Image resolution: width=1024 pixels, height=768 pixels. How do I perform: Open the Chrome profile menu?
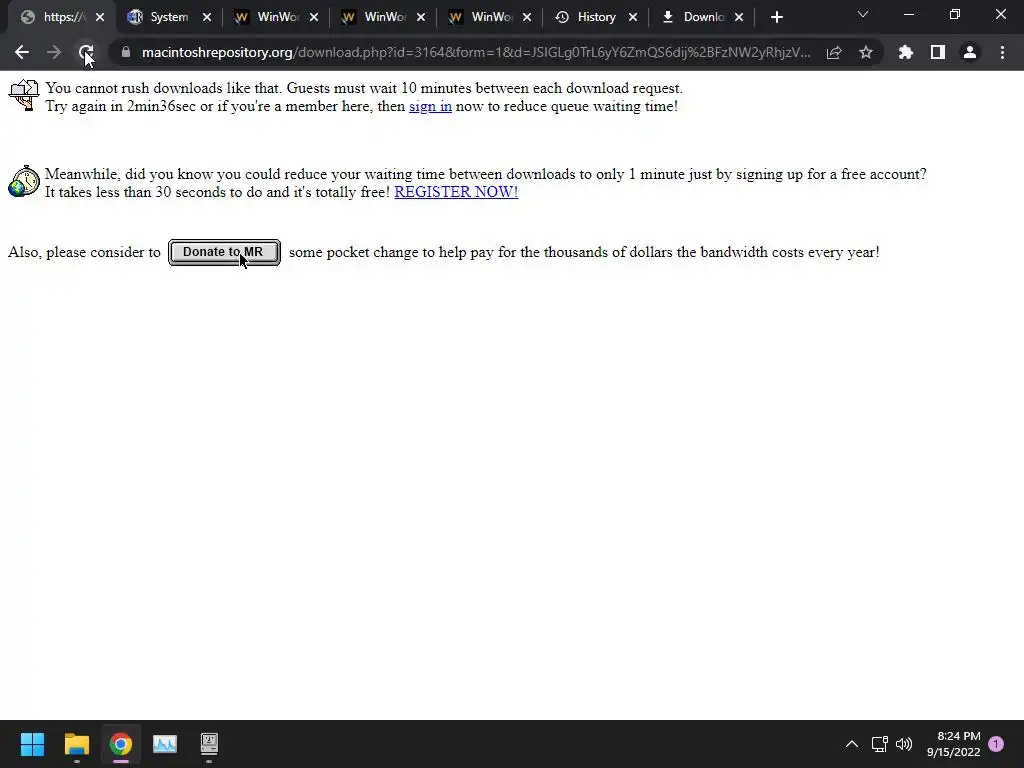click(970, 52)
